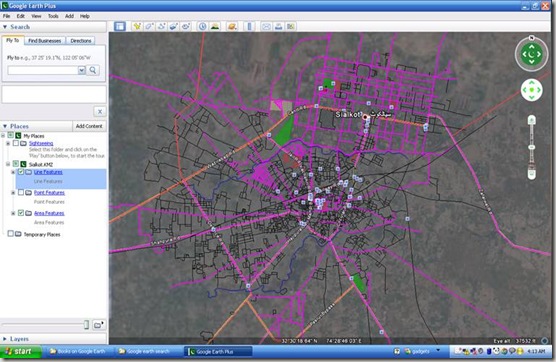Click the email envelope toolbar icon
Viewport: 556px width, 362px height.
(x=266, y=27)
